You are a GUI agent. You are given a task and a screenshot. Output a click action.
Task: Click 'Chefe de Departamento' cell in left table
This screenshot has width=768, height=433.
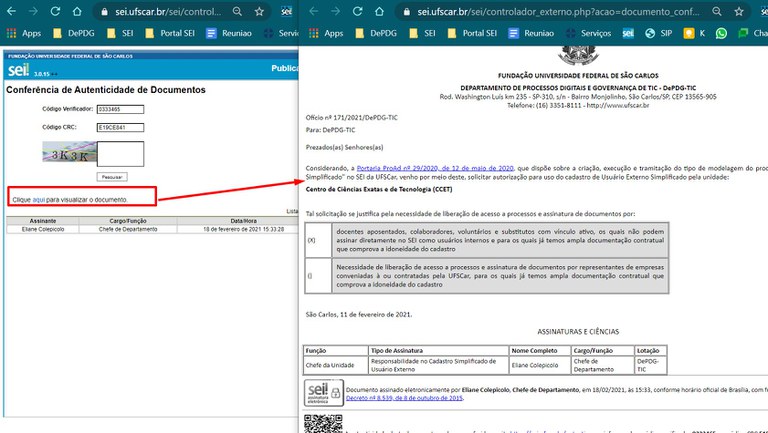tap(128, 229)
